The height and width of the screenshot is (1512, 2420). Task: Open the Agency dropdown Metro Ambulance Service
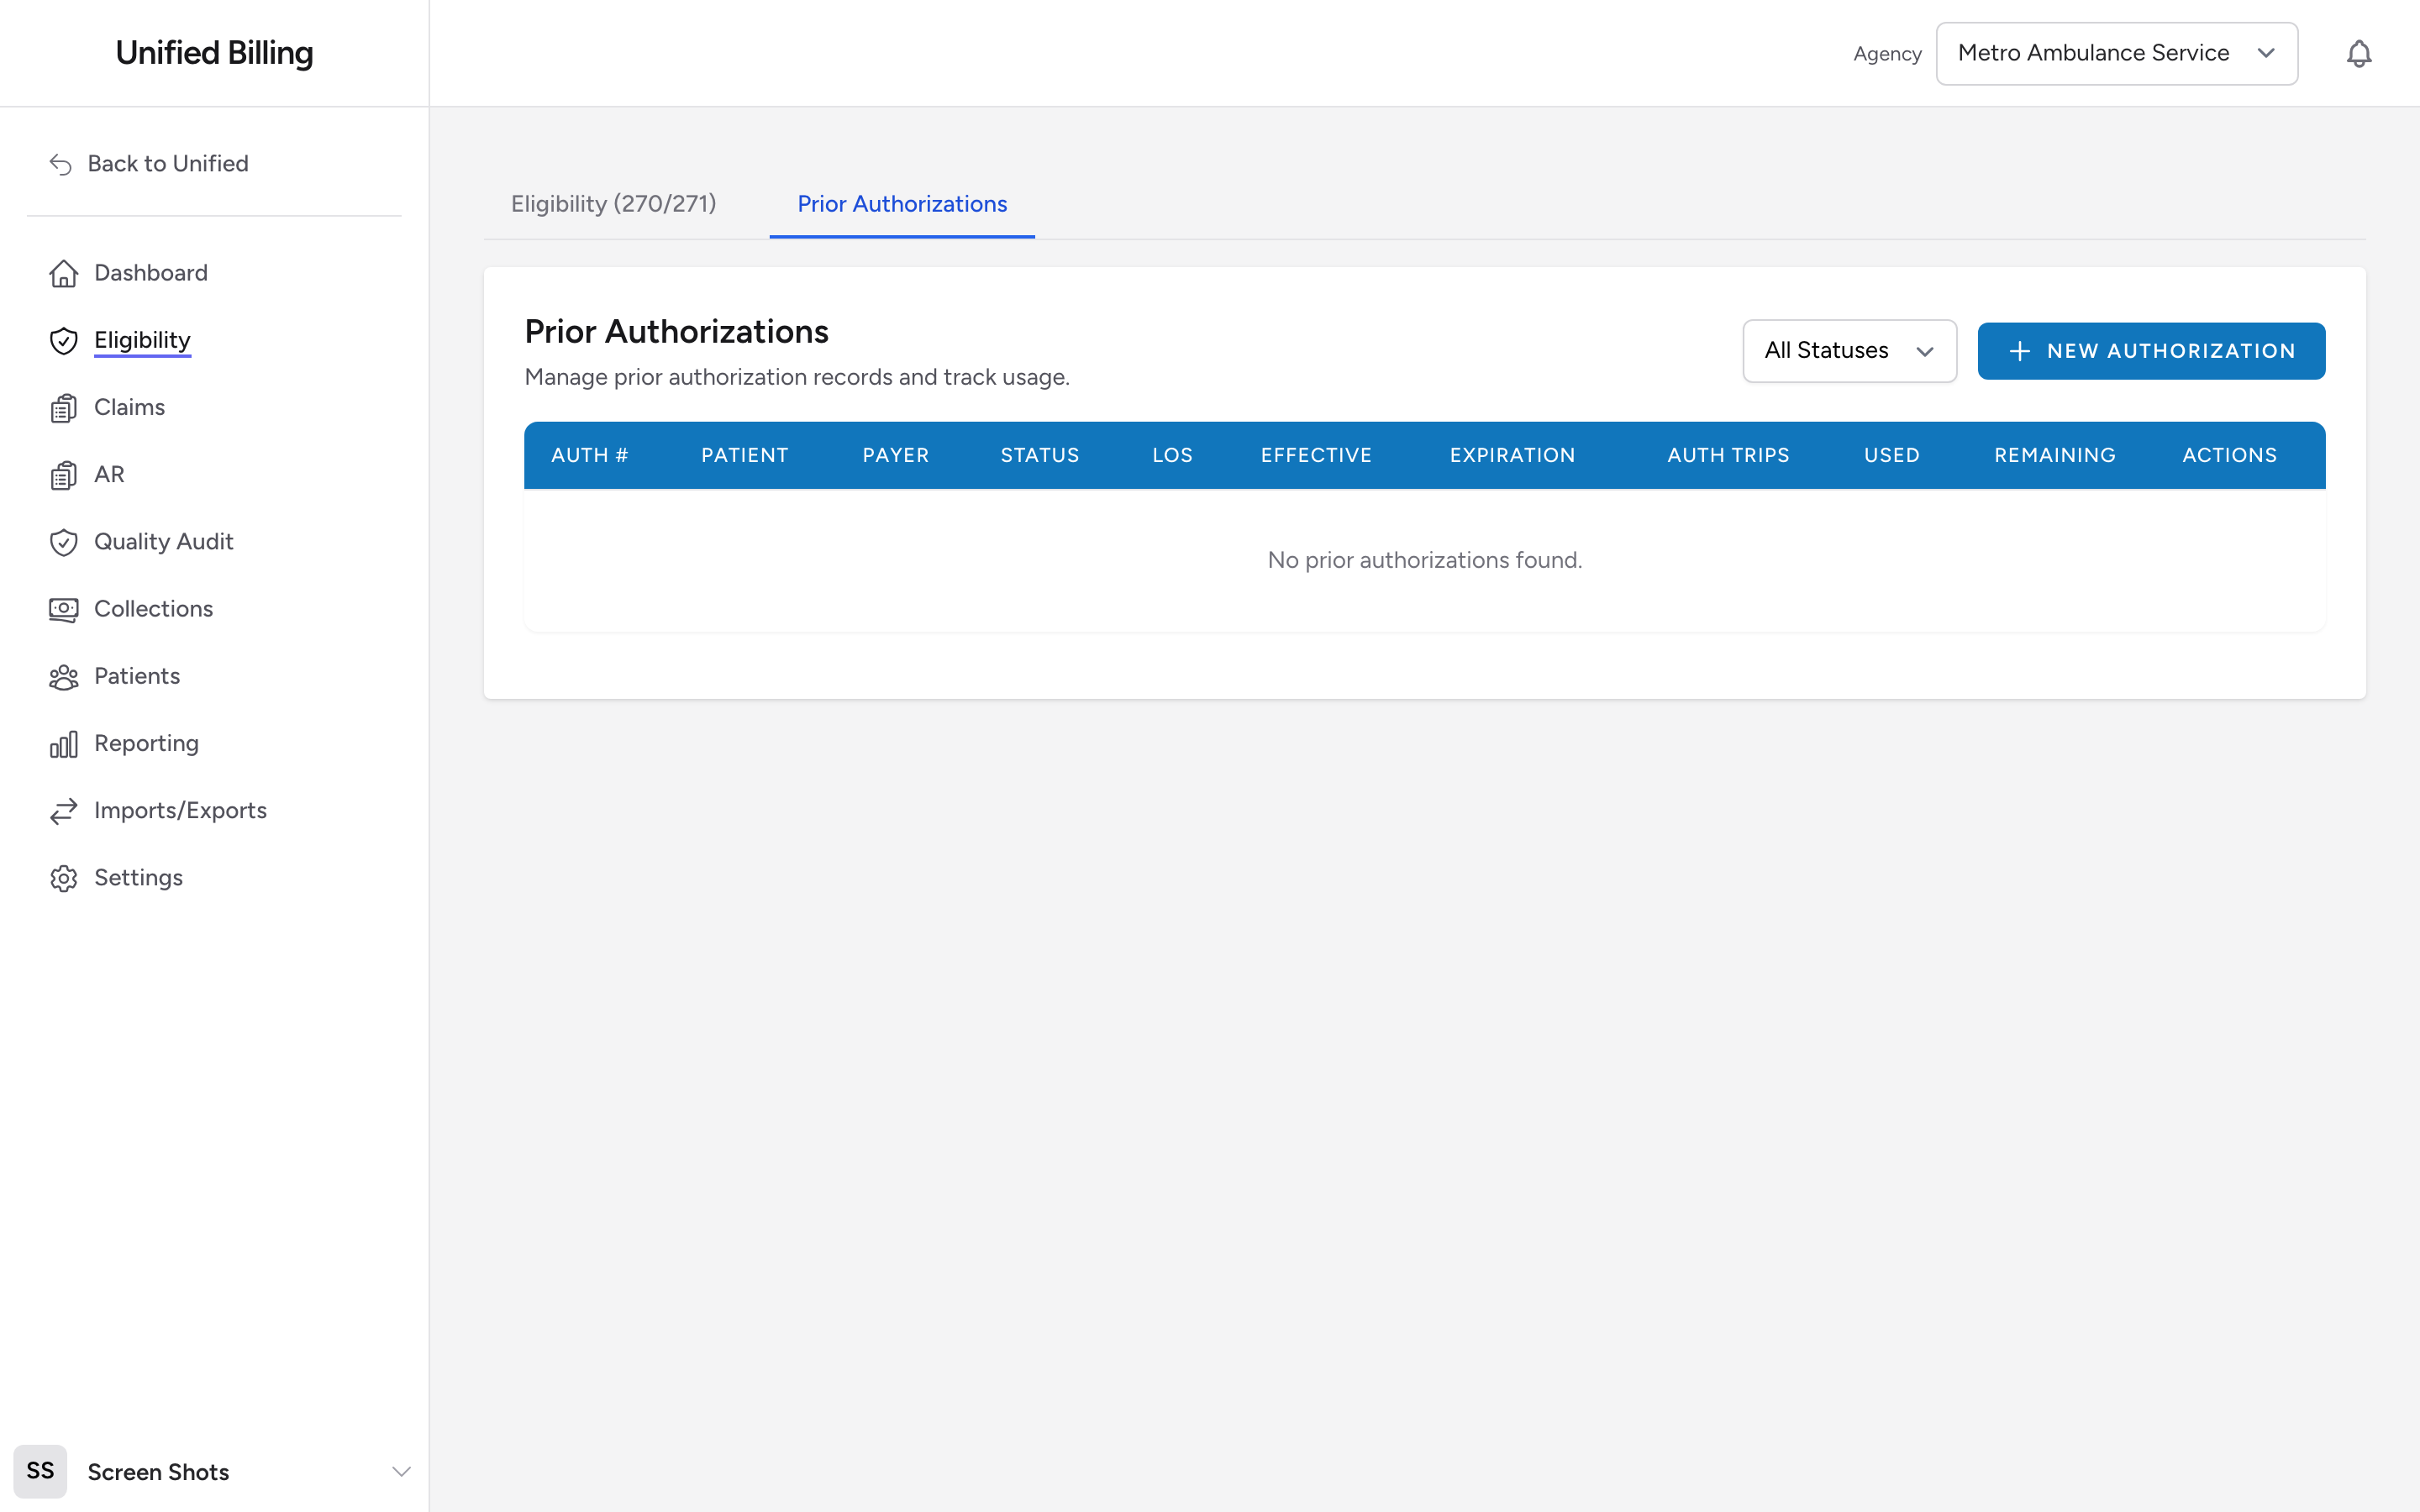(x=2116, y=54)
